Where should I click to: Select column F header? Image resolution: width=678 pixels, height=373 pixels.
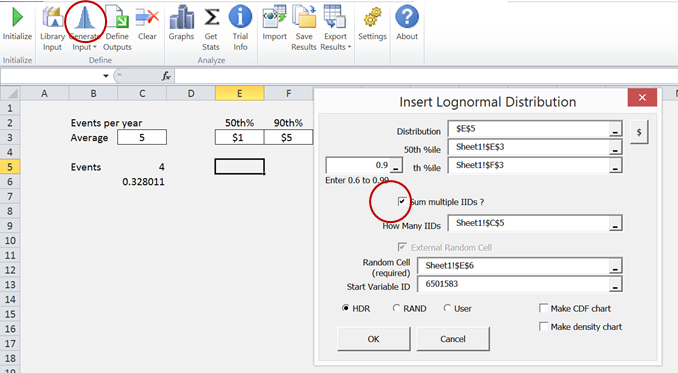pyautogui.click(x=288, y=93)
